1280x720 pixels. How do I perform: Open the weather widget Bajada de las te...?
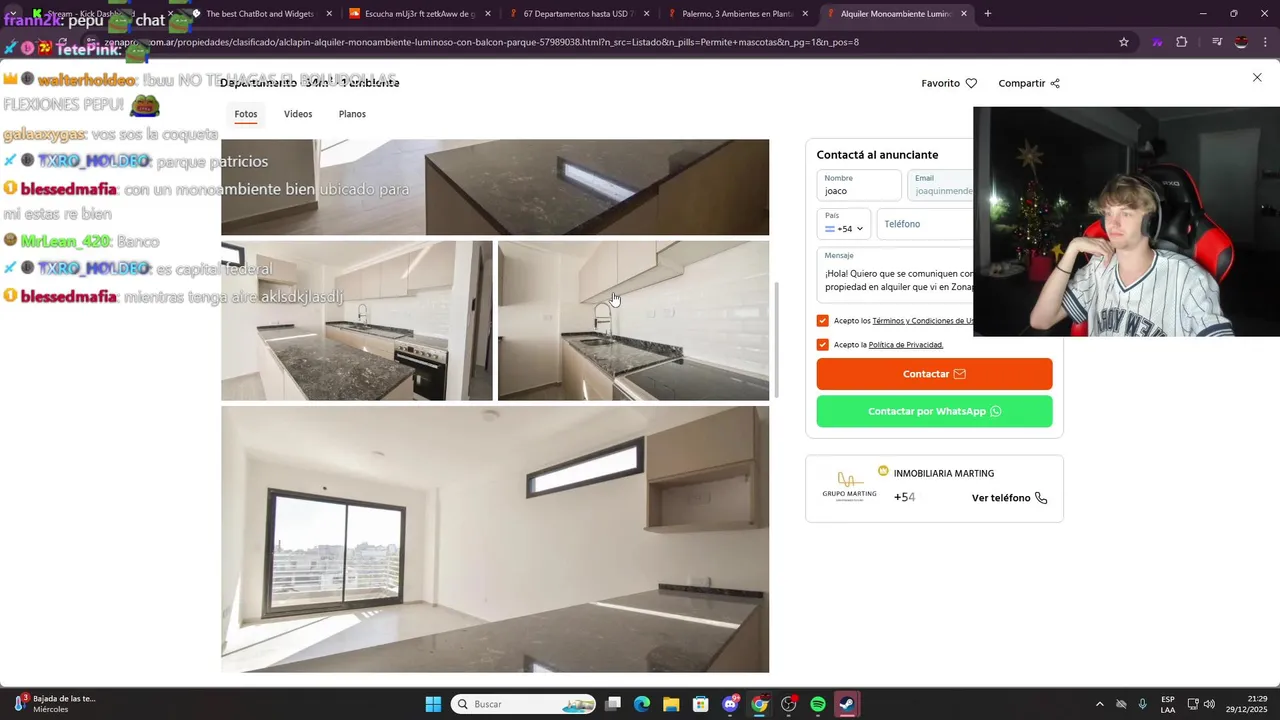click(x=55, y=704)
